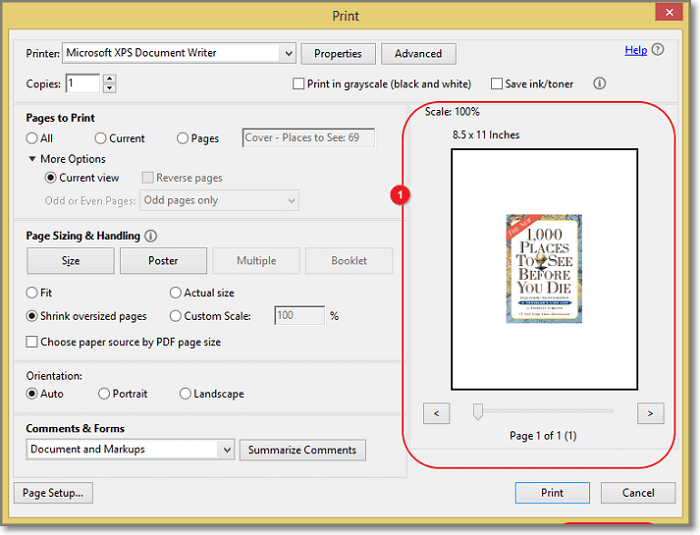Open the Help link
The width and height of the screenshot is (700, 535).
click(x=635, y=50)
